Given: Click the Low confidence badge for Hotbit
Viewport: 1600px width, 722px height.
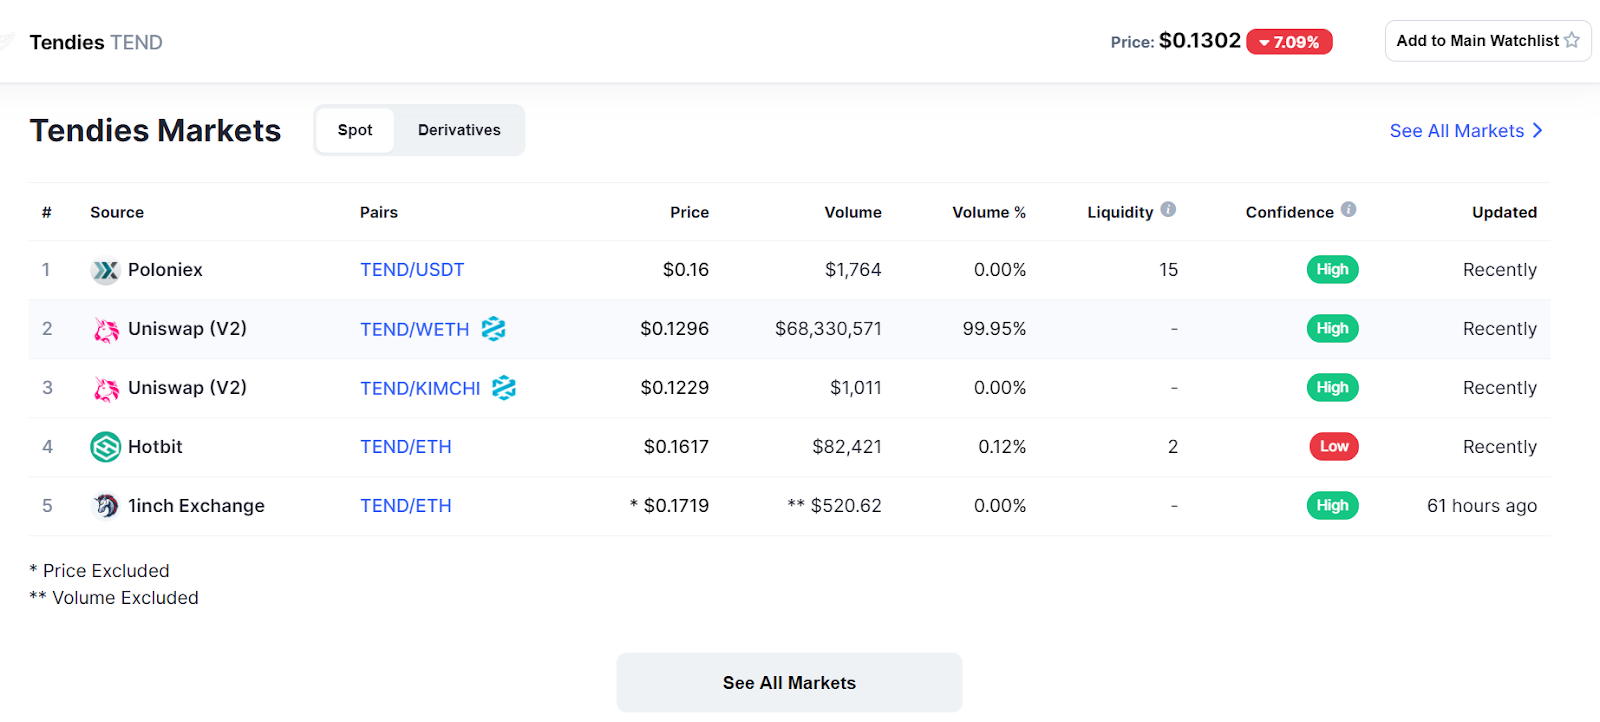Looking at the screenshot, I should click(x=1334, y=446).
